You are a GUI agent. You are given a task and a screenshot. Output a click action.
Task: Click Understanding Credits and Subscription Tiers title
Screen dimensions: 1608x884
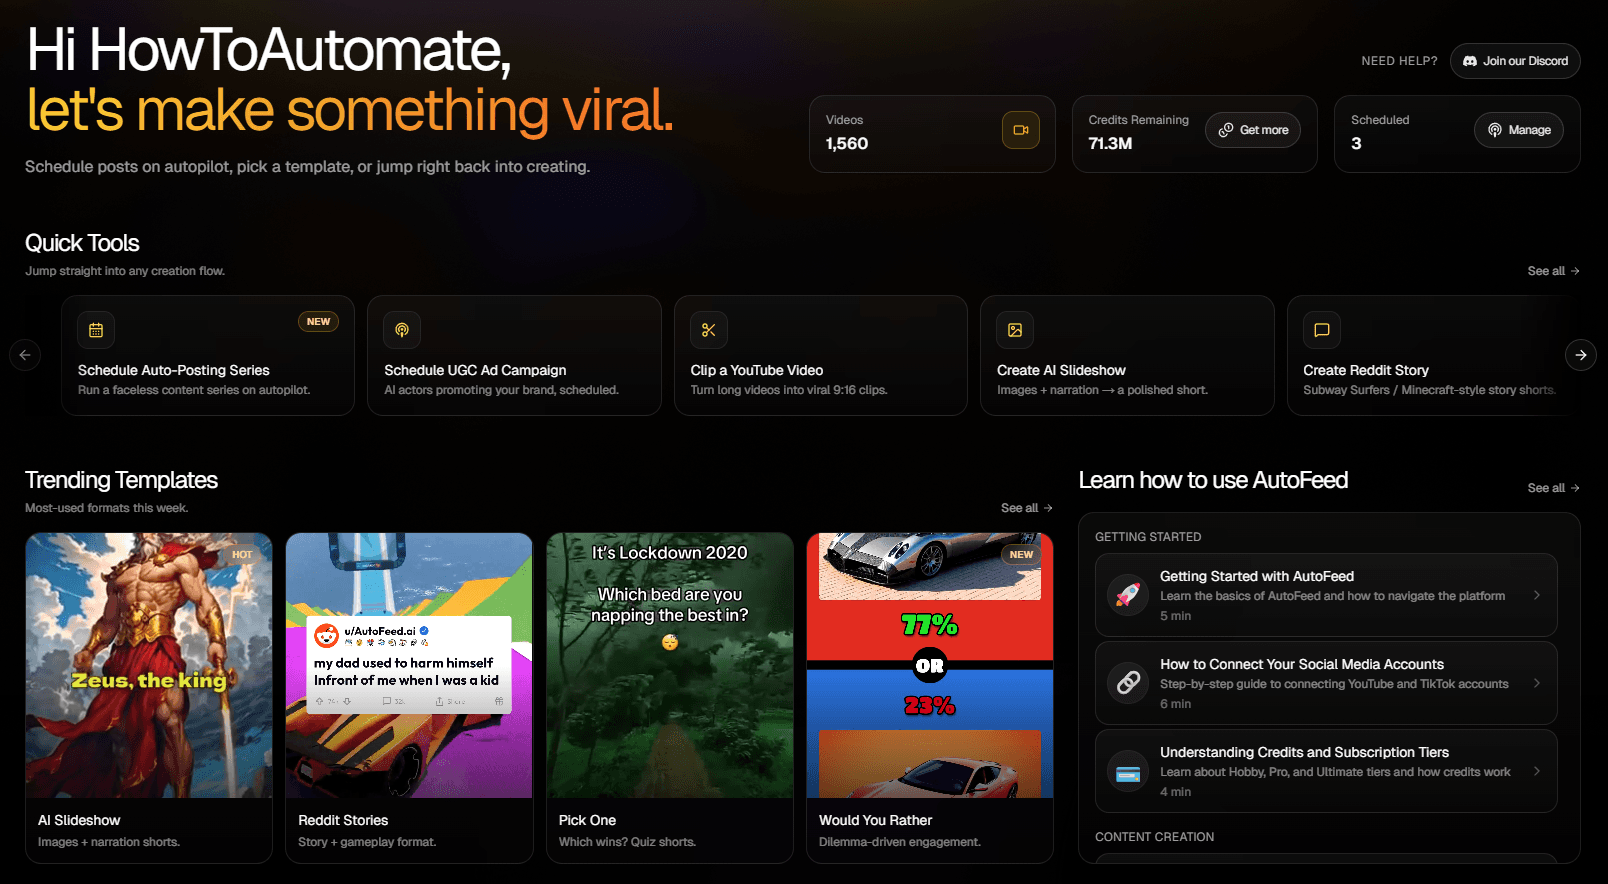click(1304, 752)
